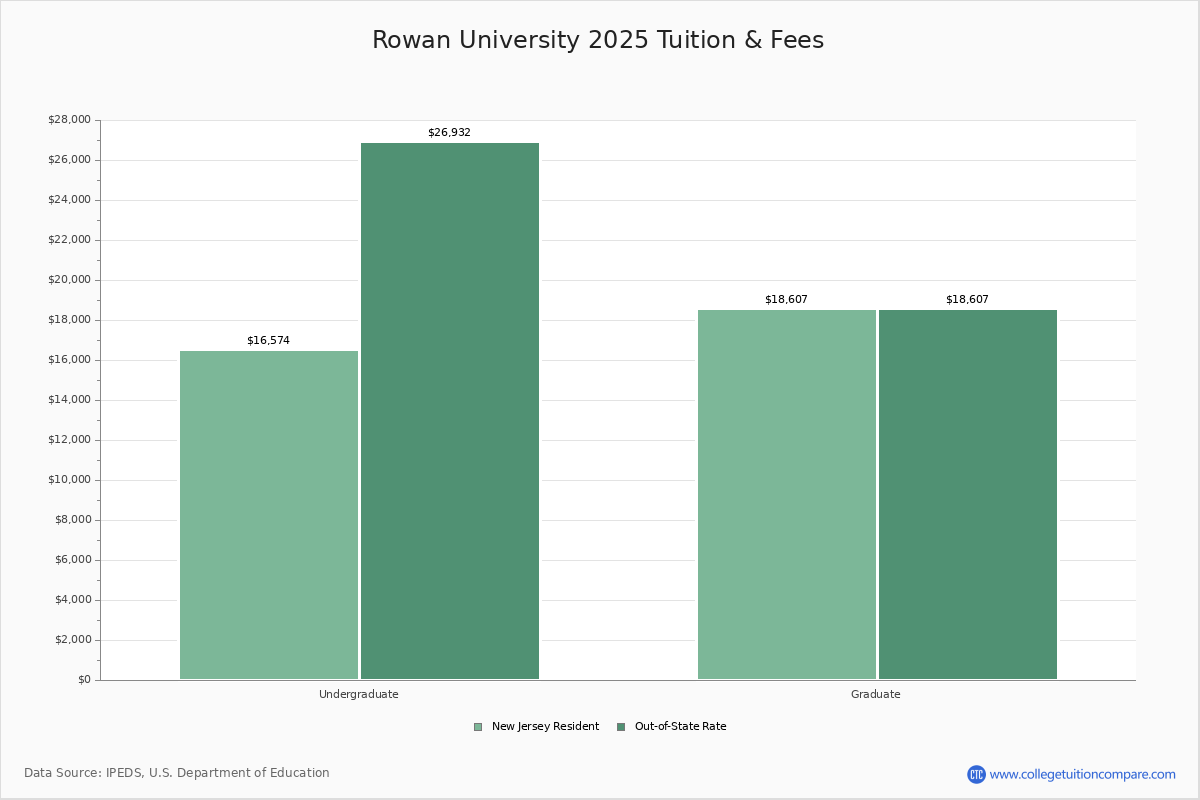The width and height of the screenshot is (1200, 800).
Task: Select the Graduate Out-of-State bar
Action: pos(968,495)
